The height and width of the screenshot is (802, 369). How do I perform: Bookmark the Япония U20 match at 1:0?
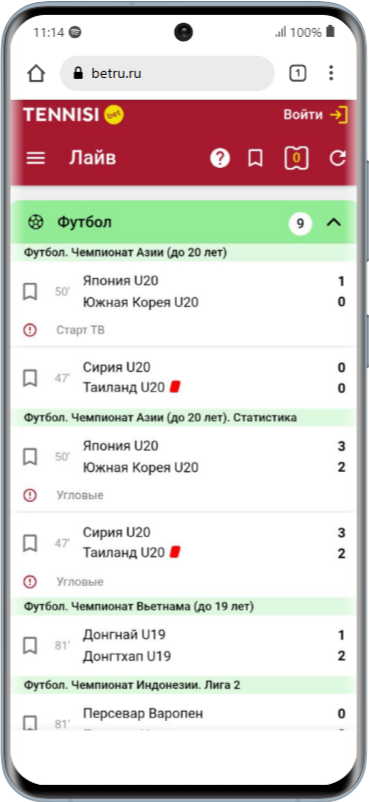30,292
